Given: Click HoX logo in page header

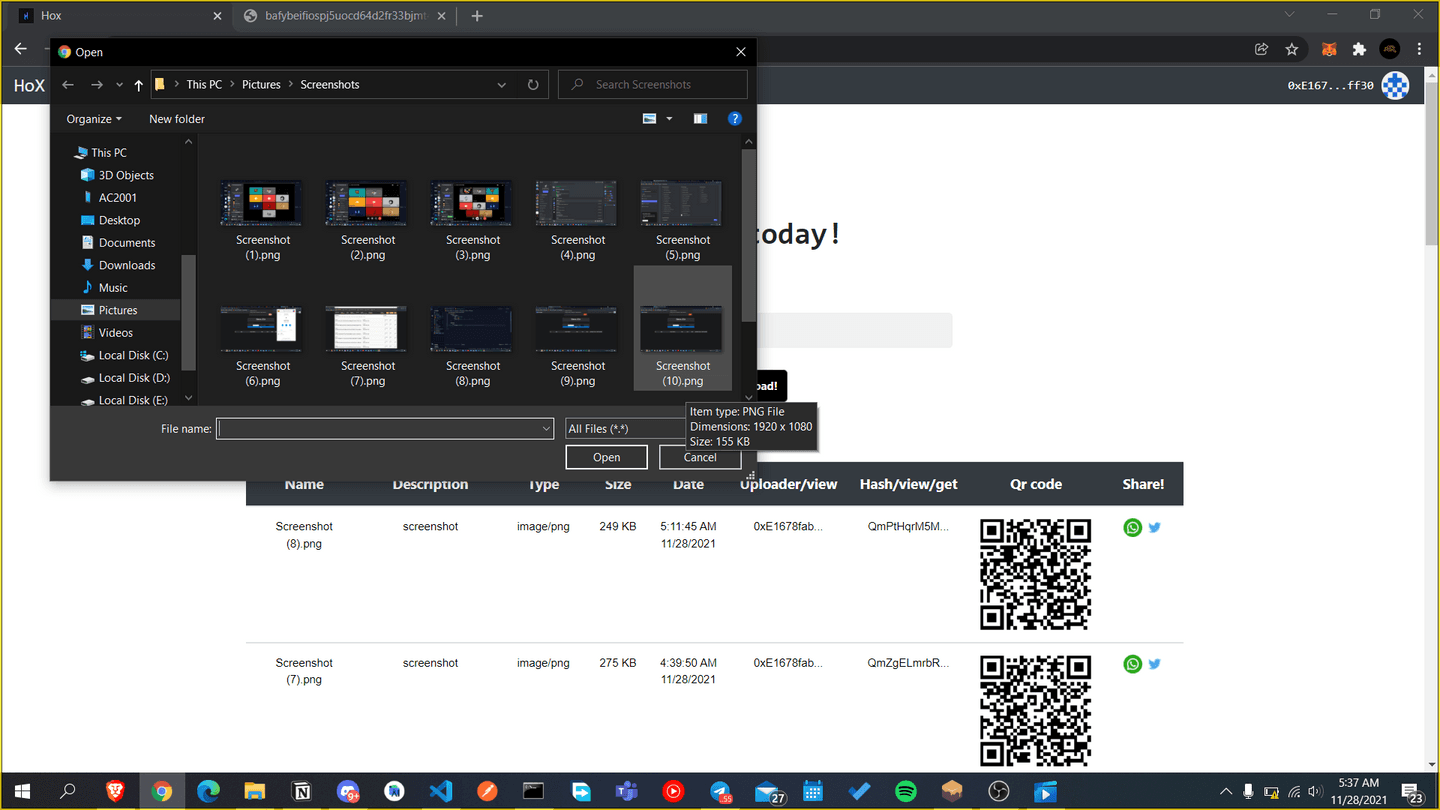Looking at the screenshot, I should point(29,86).
